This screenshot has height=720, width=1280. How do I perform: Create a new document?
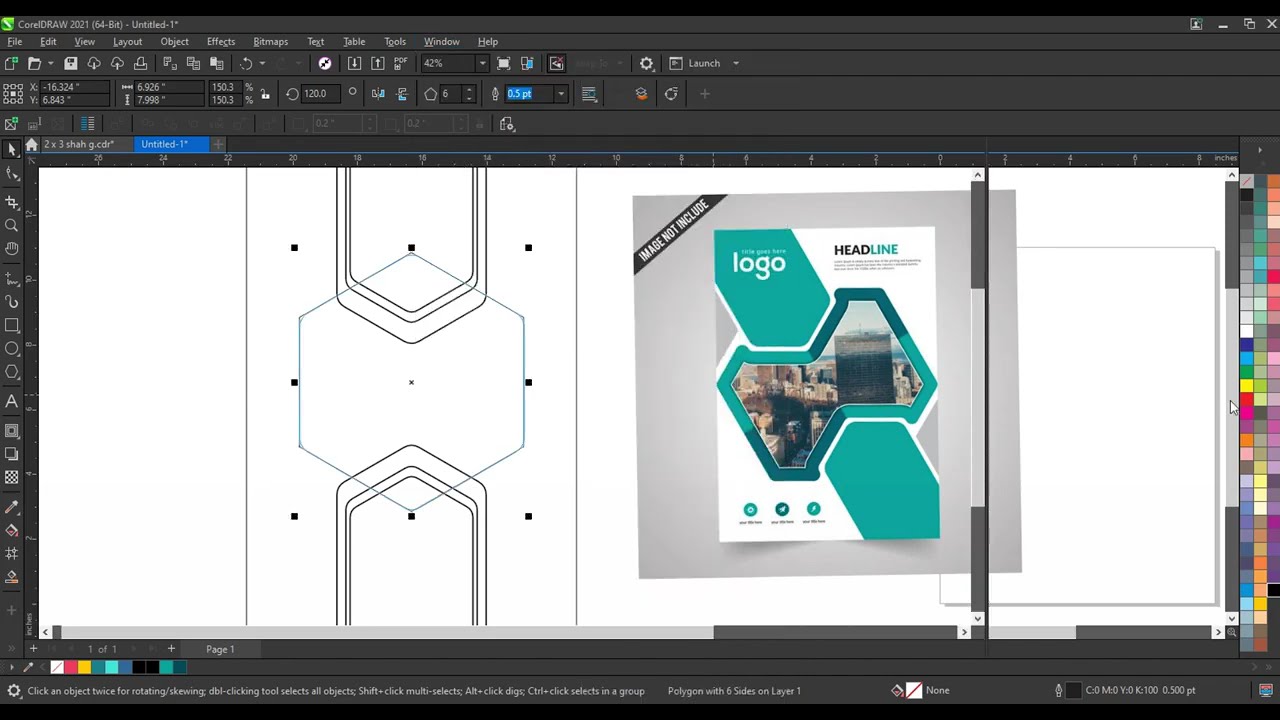11,63
